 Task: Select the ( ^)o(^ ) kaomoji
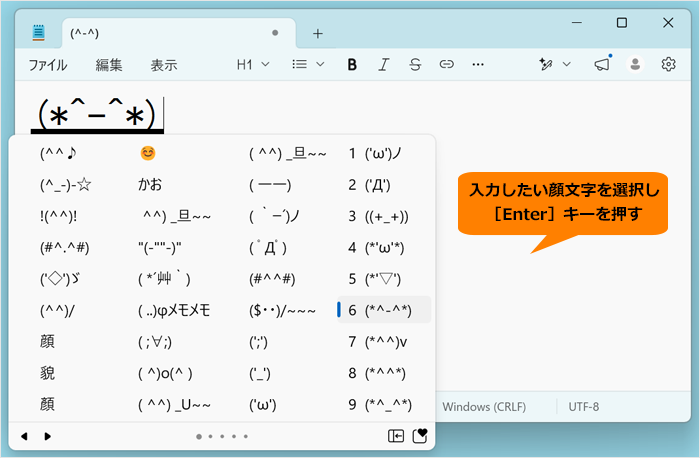click(x=165, y=373)
